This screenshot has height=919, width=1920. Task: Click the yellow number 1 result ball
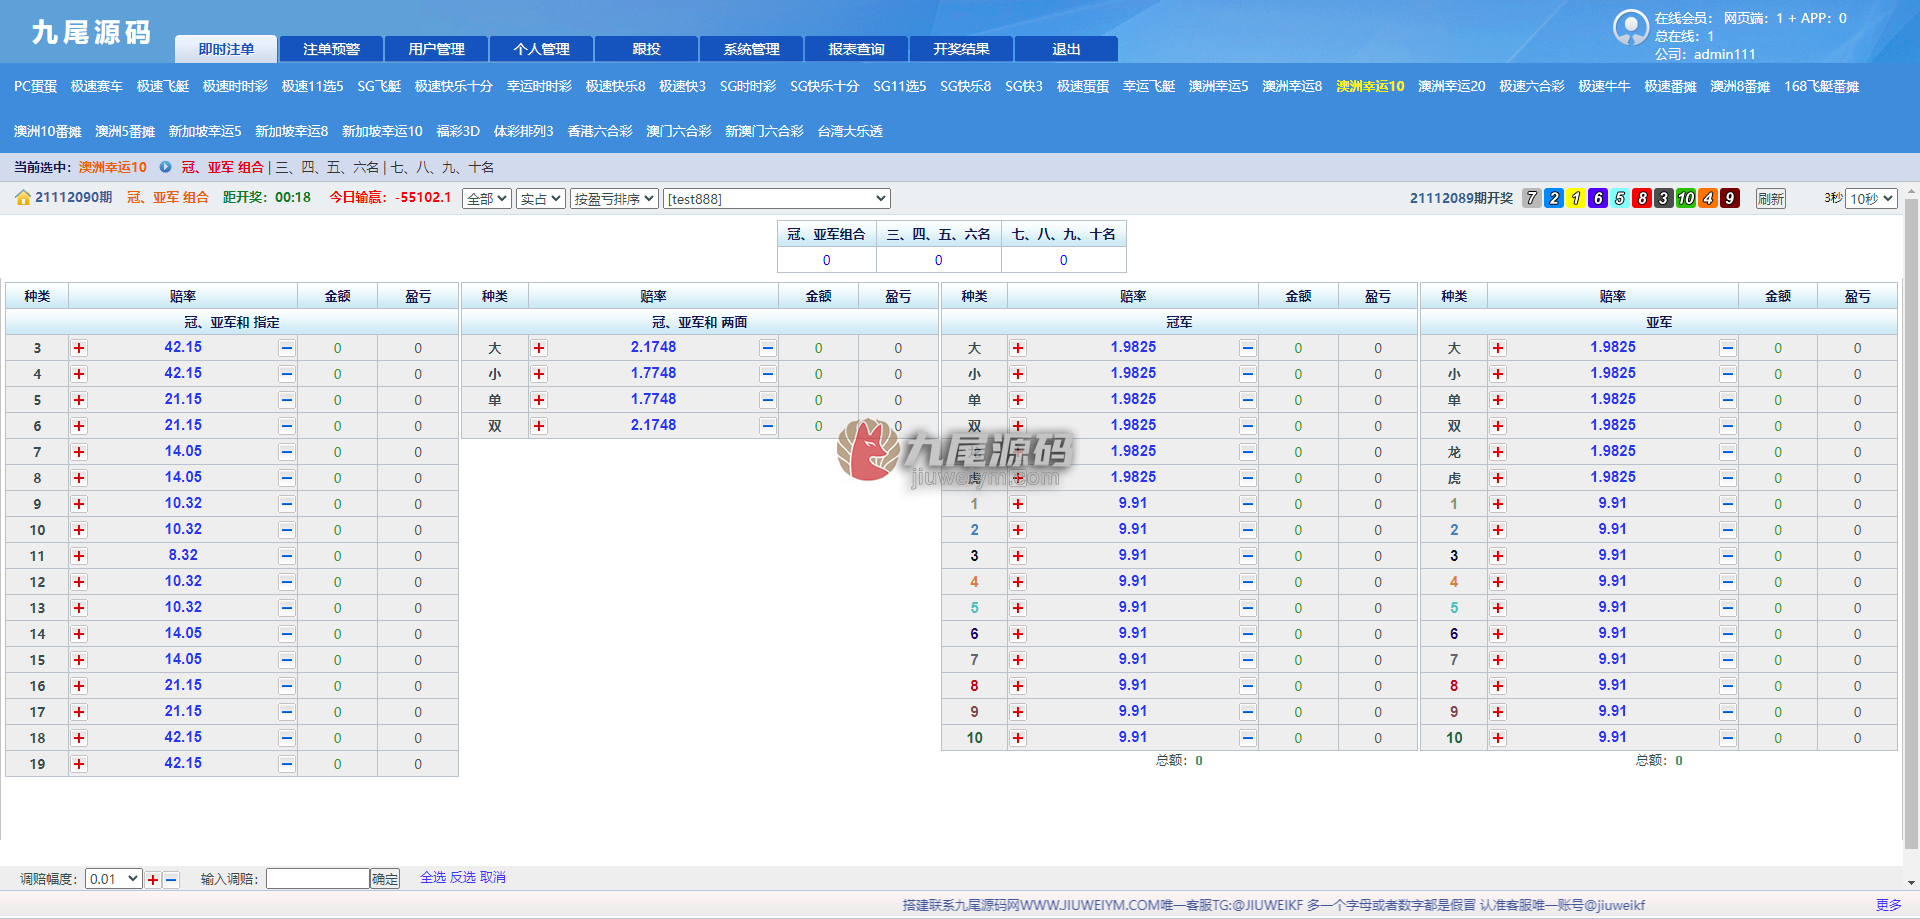pyautogui.click(x=1576, y=198)
